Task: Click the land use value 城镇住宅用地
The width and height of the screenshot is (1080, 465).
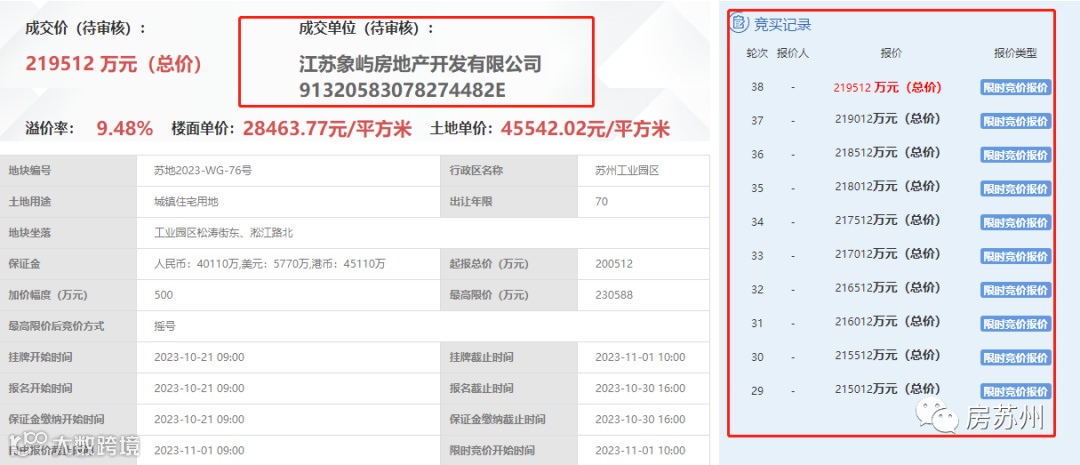Action: tap(187, 202)
